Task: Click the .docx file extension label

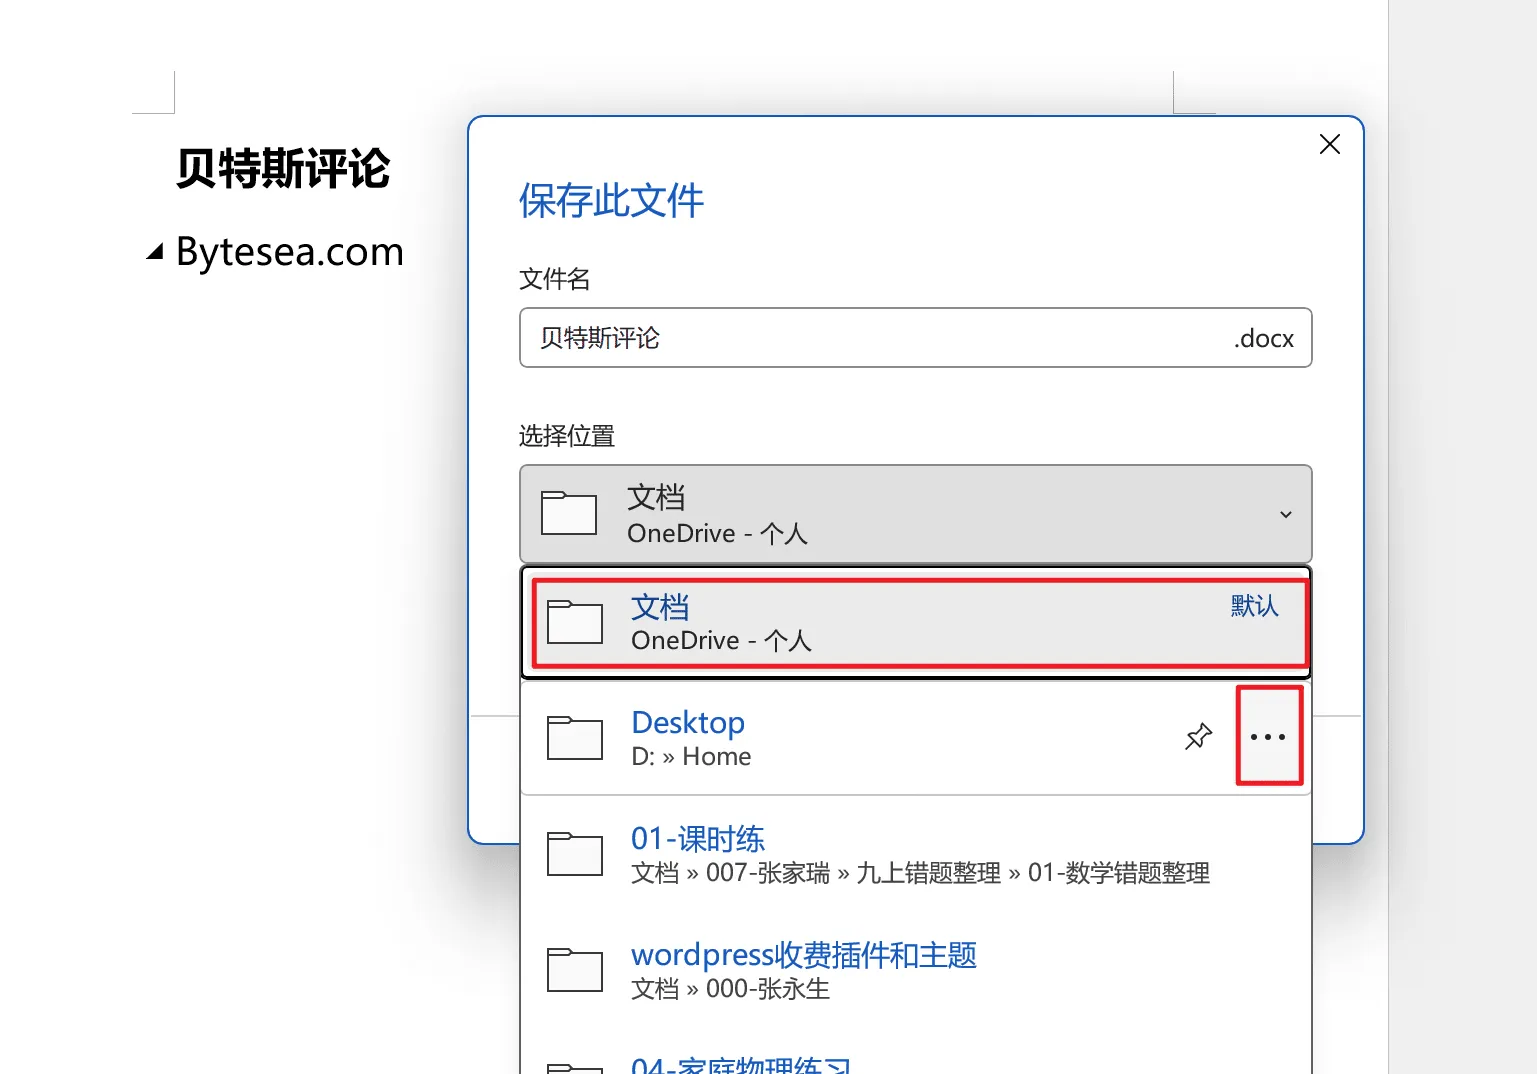Action: coord(1263,338)
